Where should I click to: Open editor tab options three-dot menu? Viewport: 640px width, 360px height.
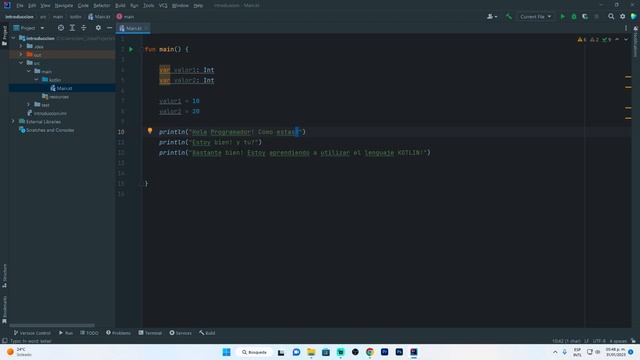(x=626, y=28)
